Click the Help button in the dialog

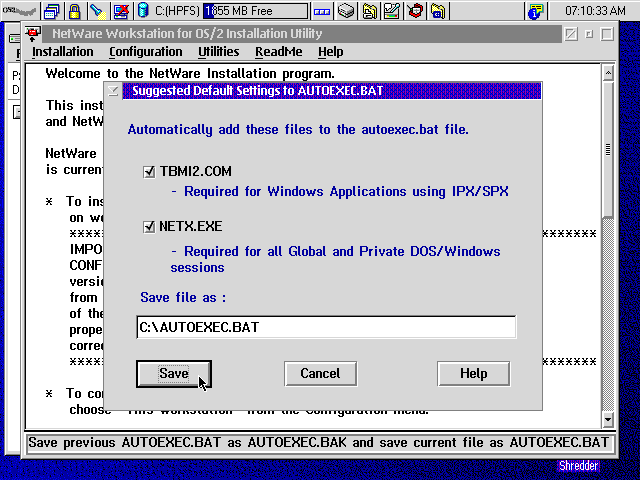[x=473, y=373]
